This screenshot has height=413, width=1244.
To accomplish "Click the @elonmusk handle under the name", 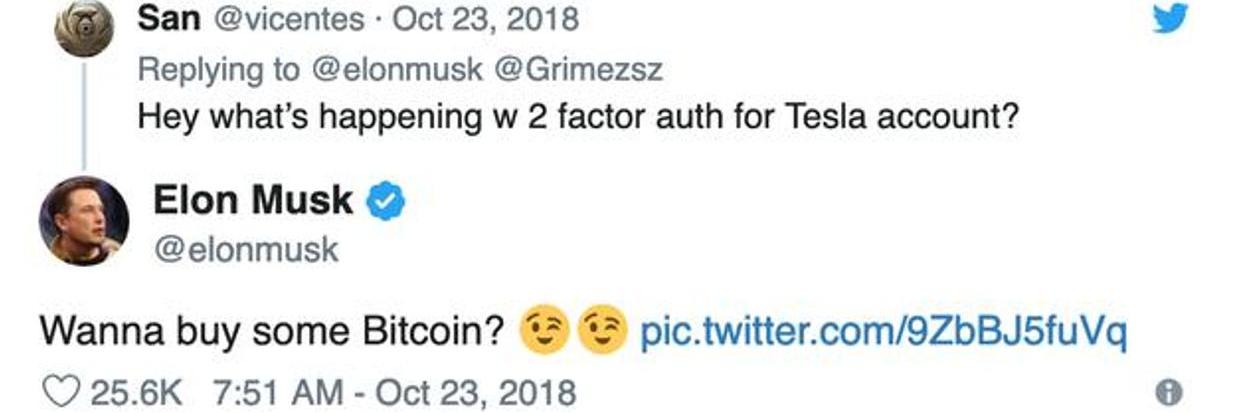I will point(245,250).
